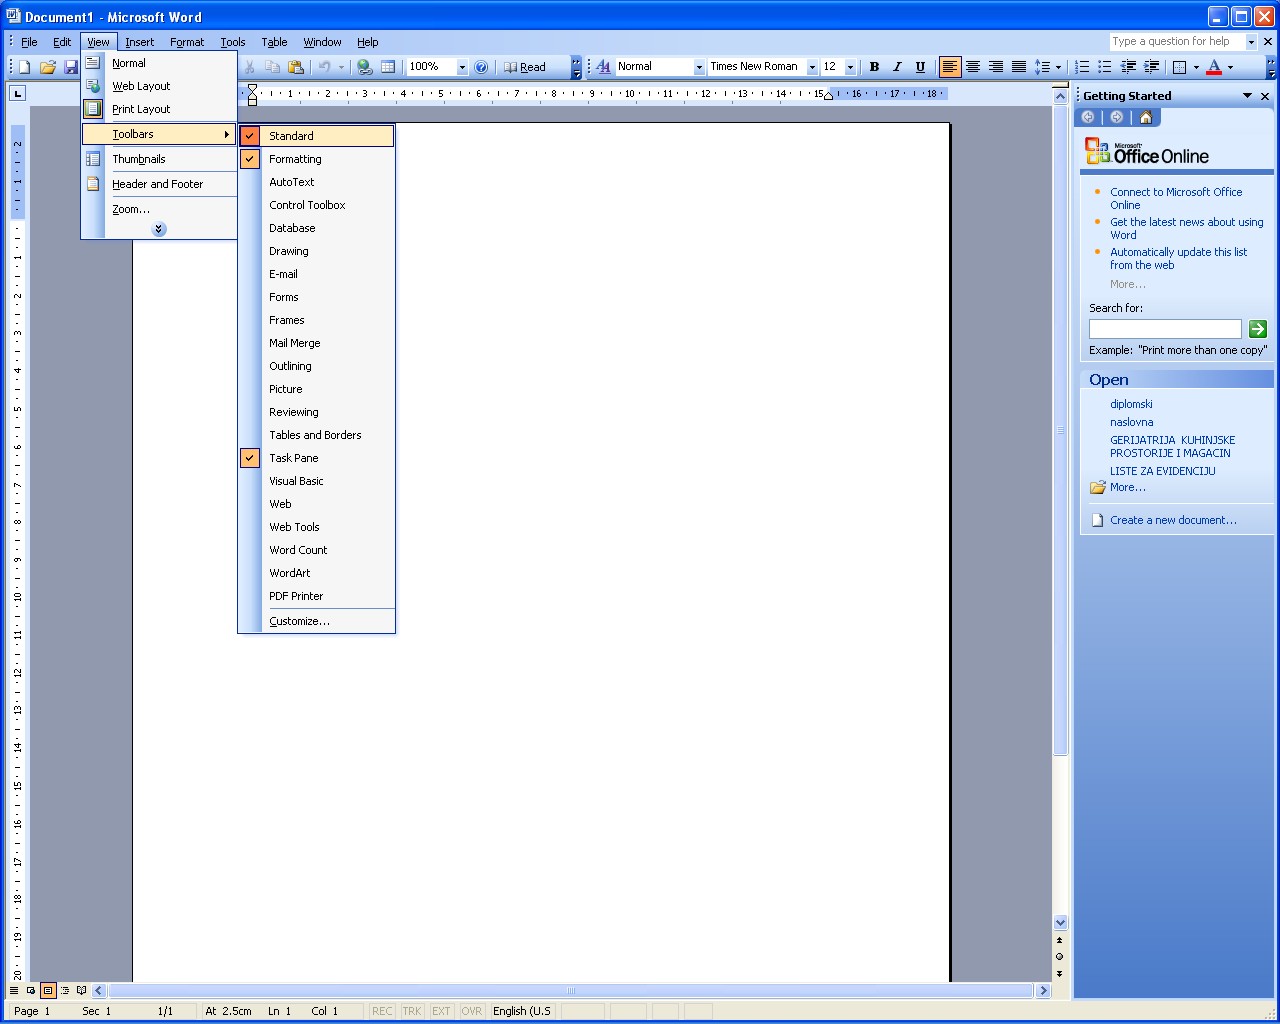Open the help question box dropdown arrow

click(1251, 42)
